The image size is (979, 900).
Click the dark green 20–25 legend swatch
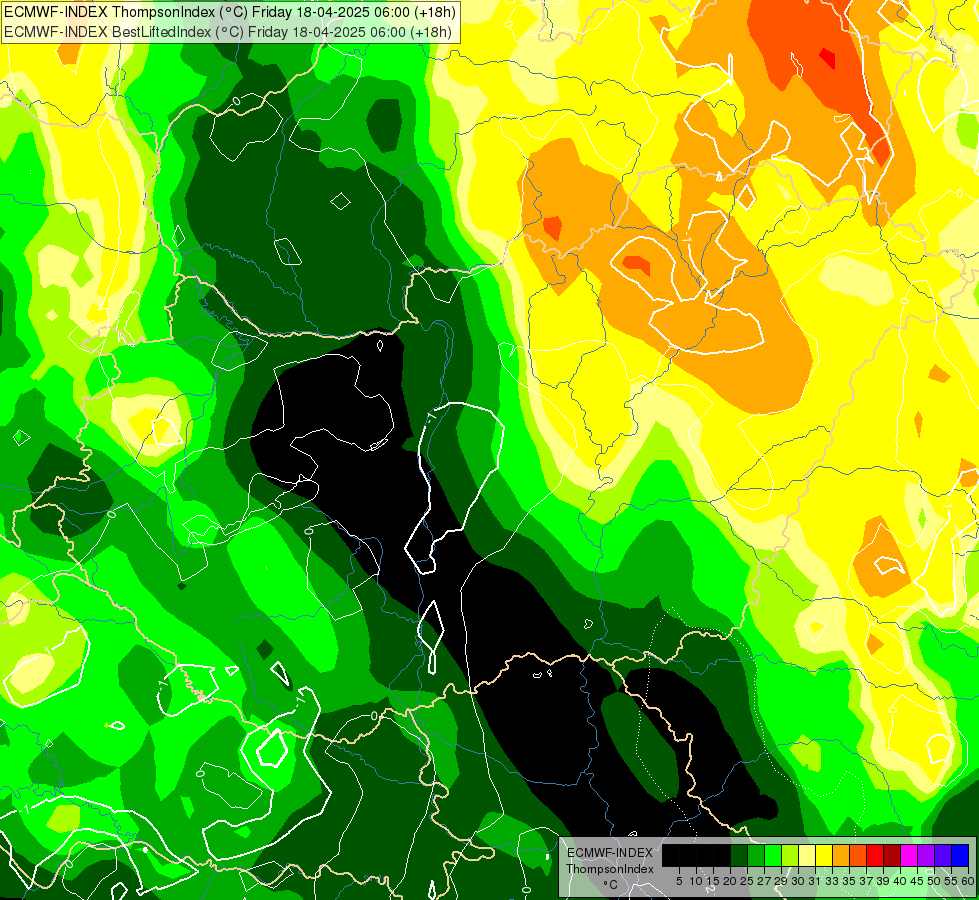click(x=739, y=855)
